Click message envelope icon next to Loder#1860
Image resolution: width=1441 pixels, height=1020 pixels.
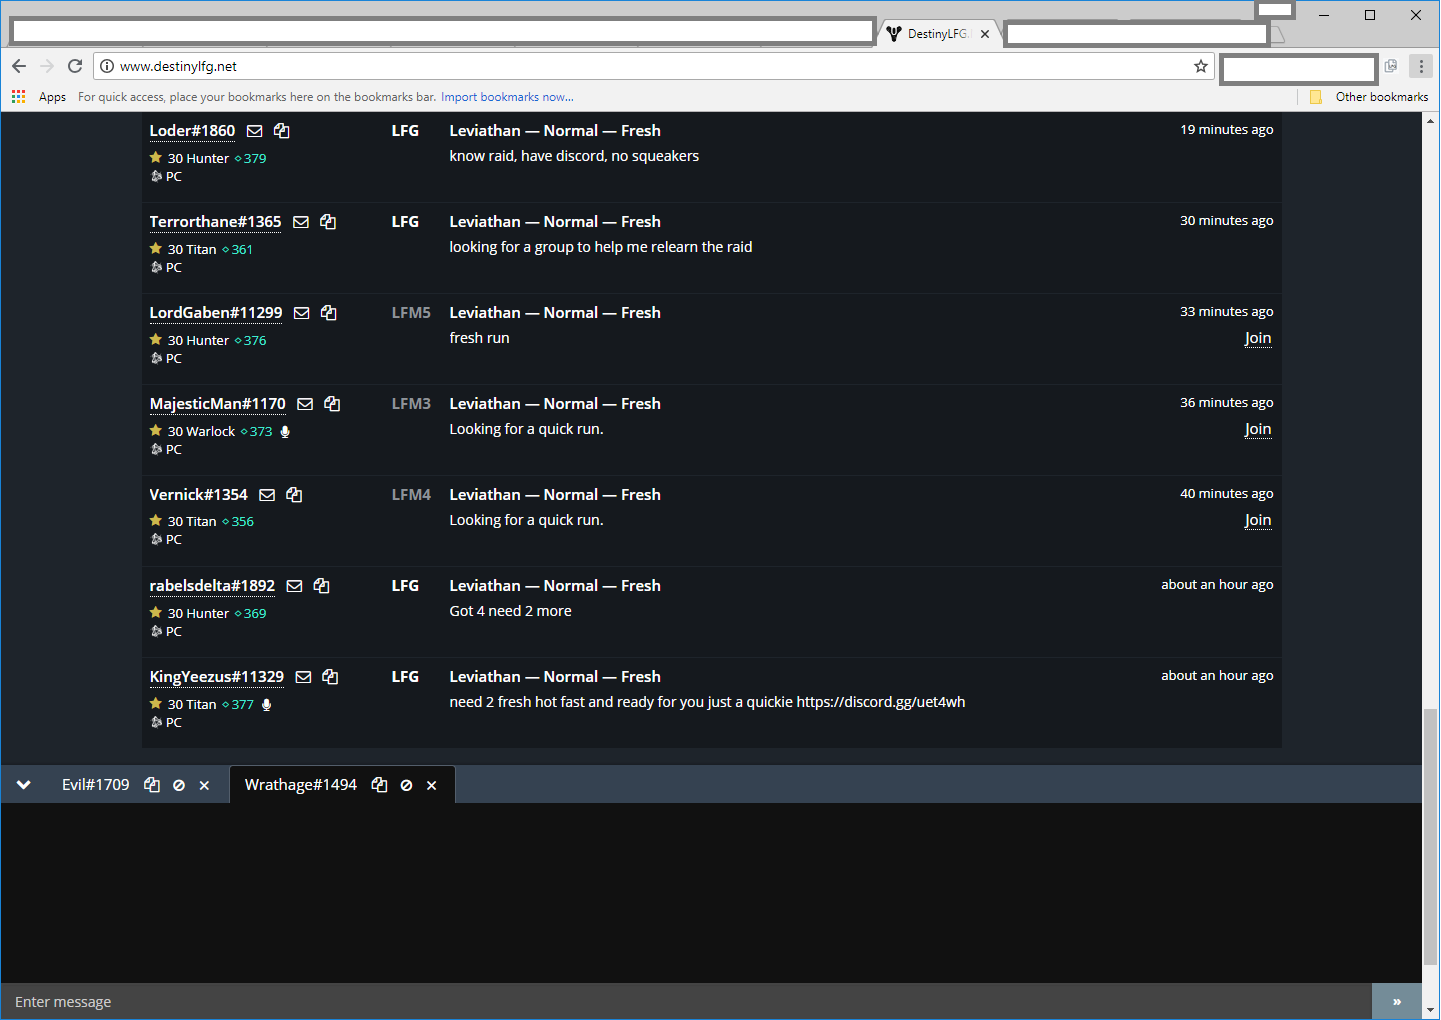point(255,131)
